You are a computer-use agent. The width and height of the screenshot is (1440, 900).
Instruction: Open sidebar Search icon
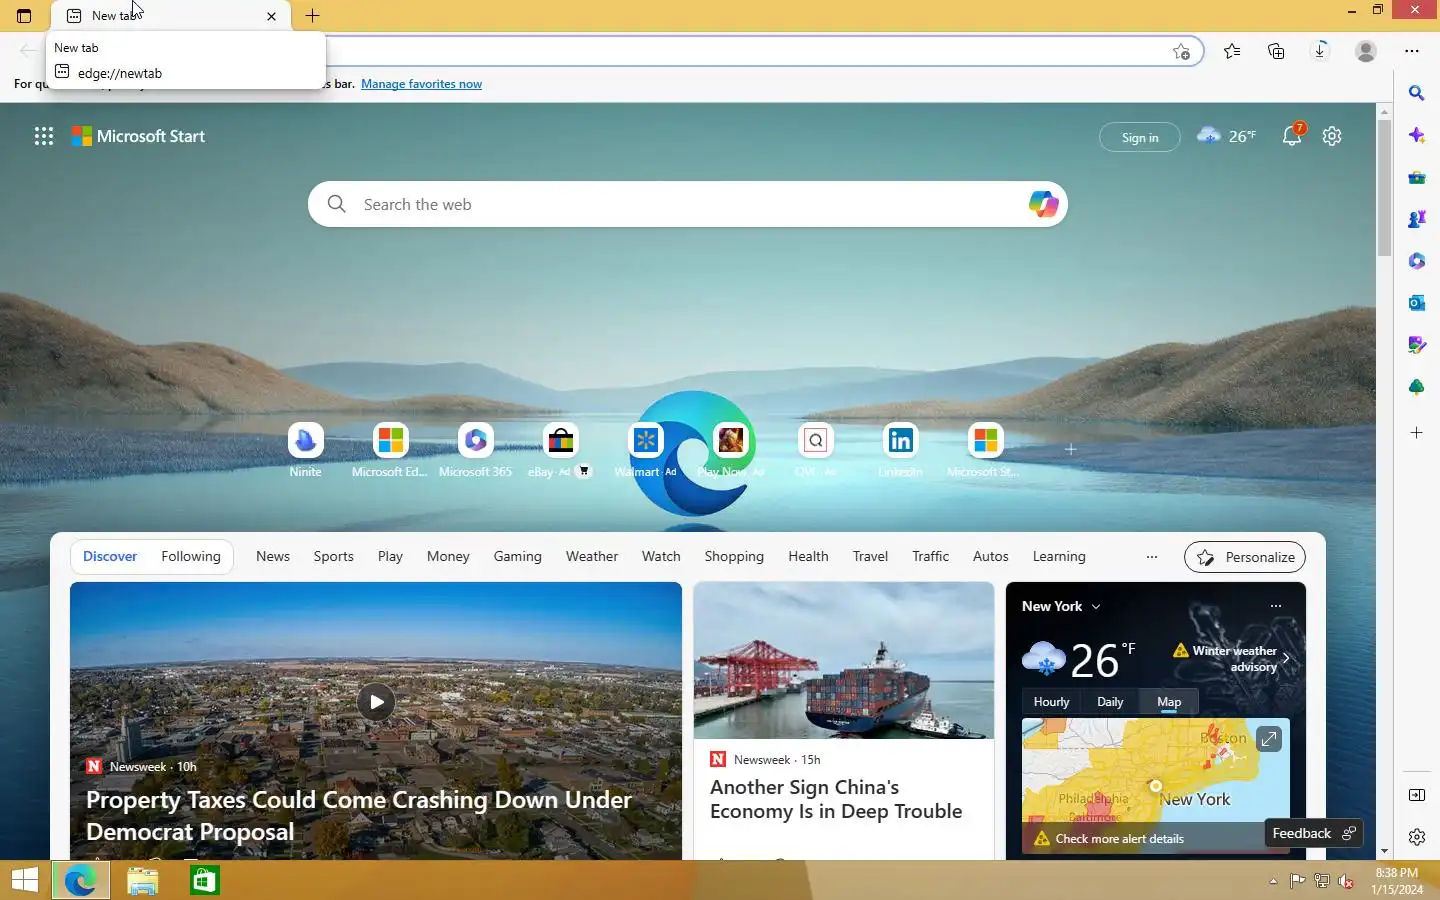1416,93
